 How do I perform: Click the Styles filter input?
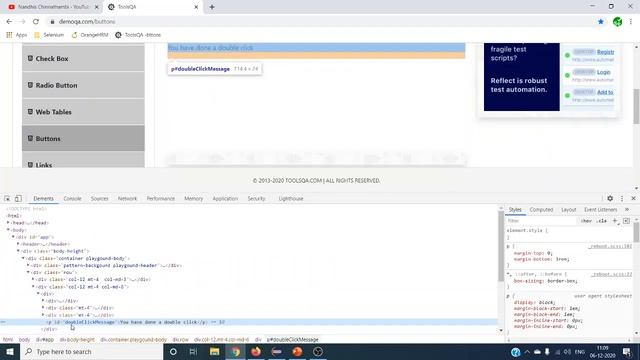(x=541, y=221)
